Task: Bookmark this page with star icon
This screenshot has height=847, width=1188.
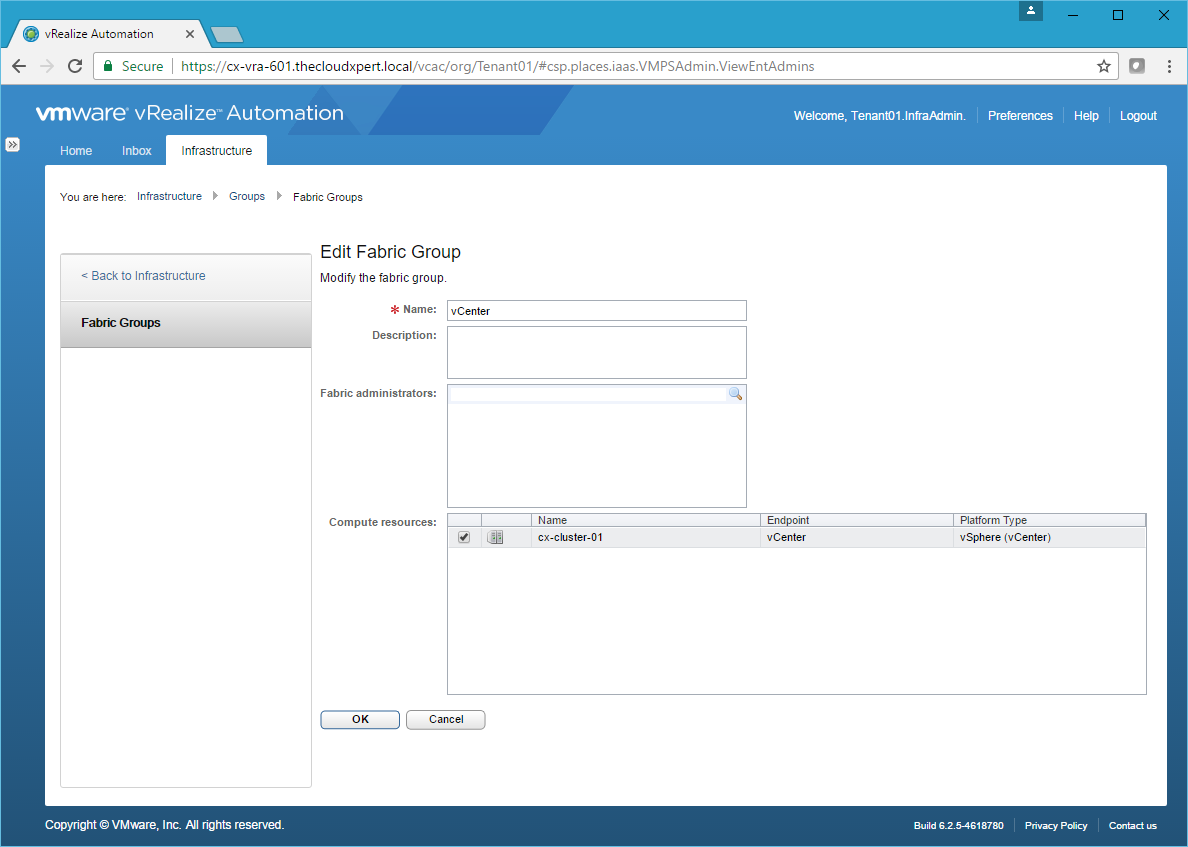Action: pyautogui.click(x=1104, y=66)
